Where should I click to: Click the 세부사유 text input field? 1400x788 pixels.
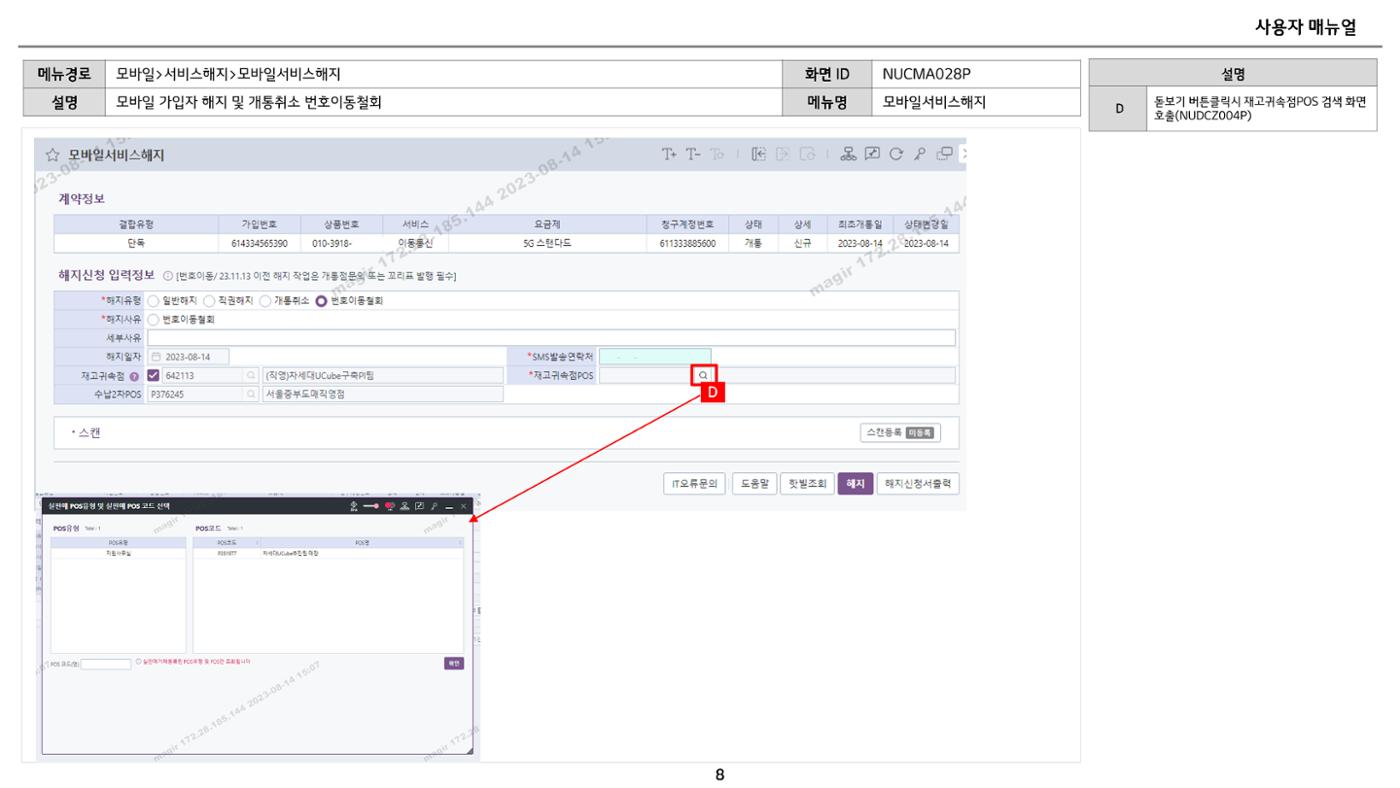coord(550,338)
